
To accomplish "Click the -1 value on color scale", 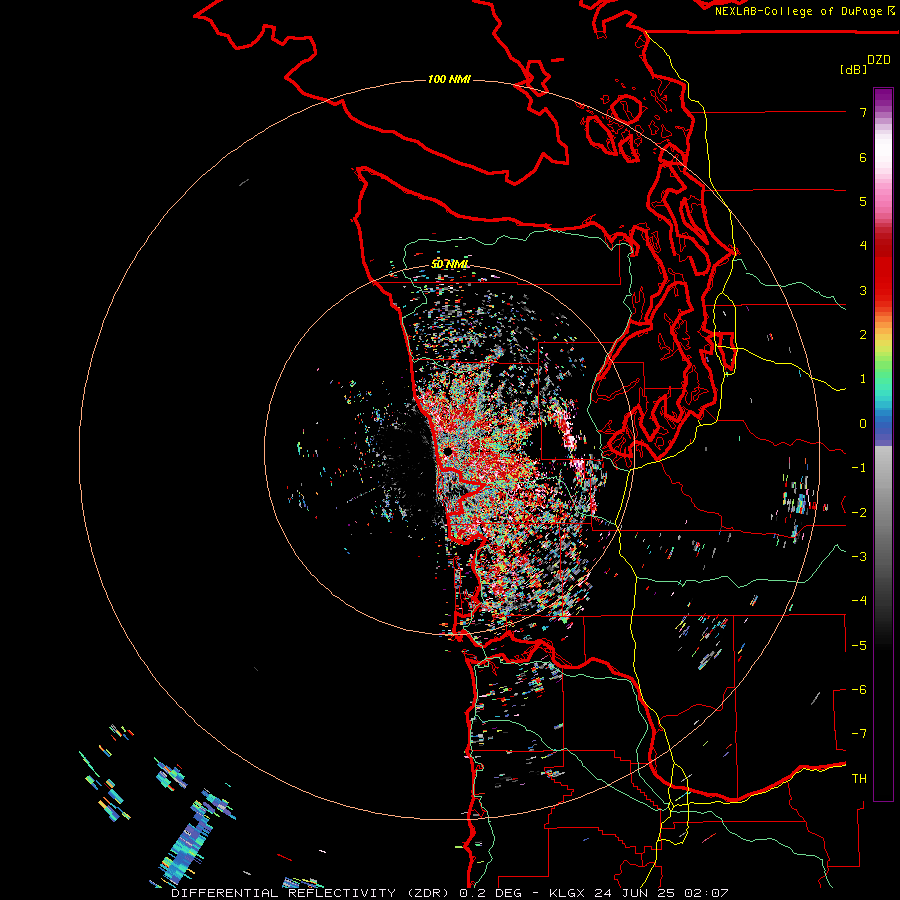I will click(859, 468).
